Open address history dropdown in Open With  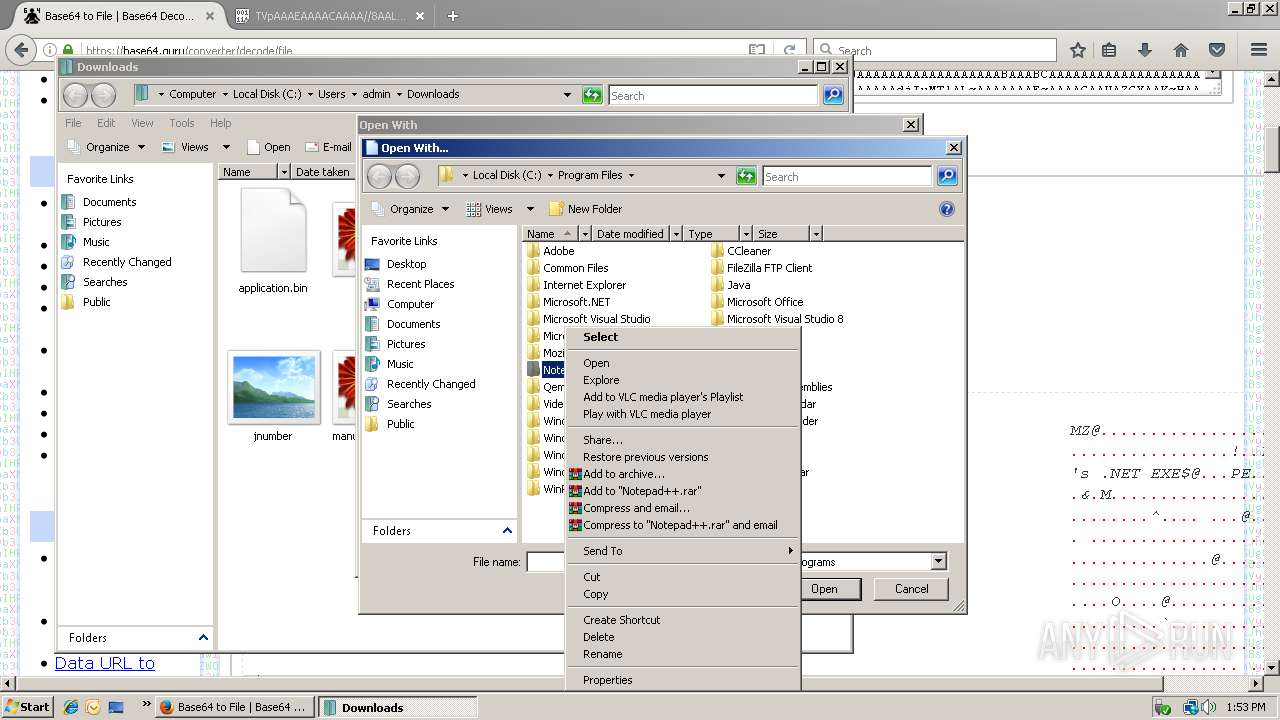[721, 176]
